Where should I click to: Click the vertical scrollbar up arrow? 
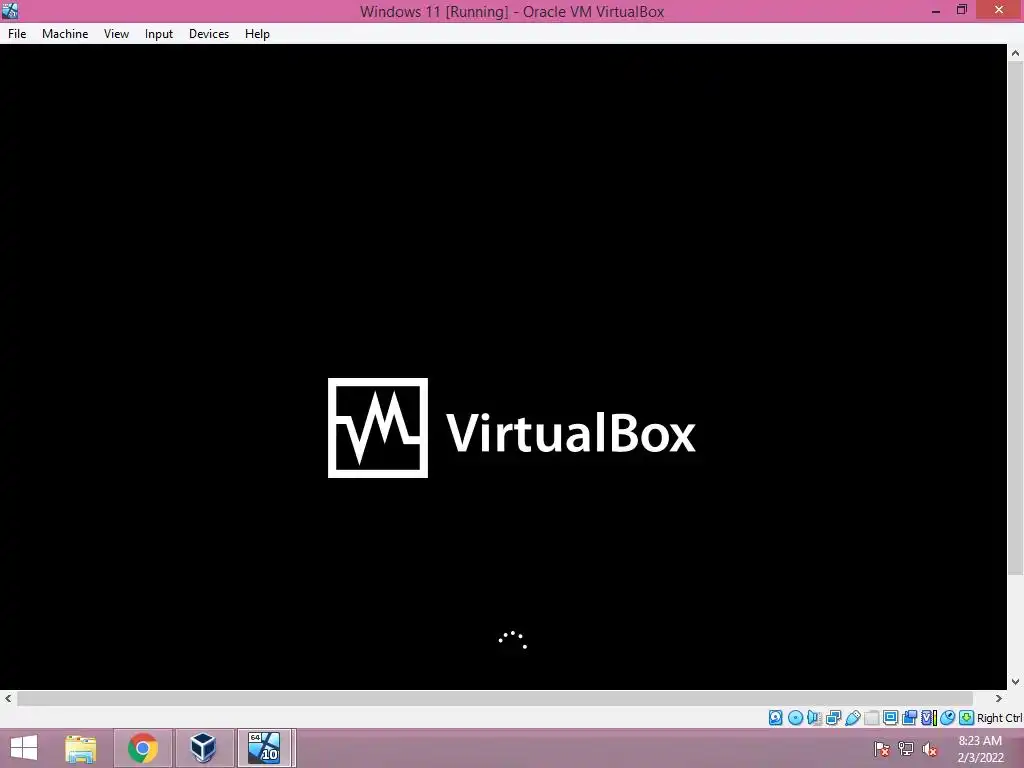coord(1015,53)
